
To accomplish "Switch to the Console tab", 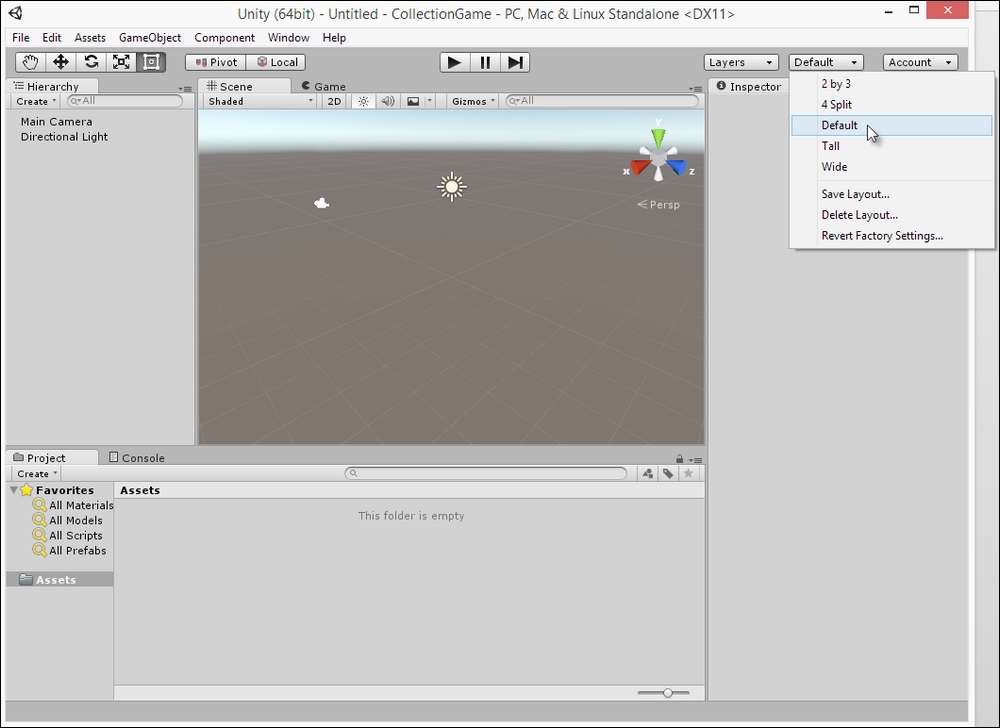I will [140, 457].
